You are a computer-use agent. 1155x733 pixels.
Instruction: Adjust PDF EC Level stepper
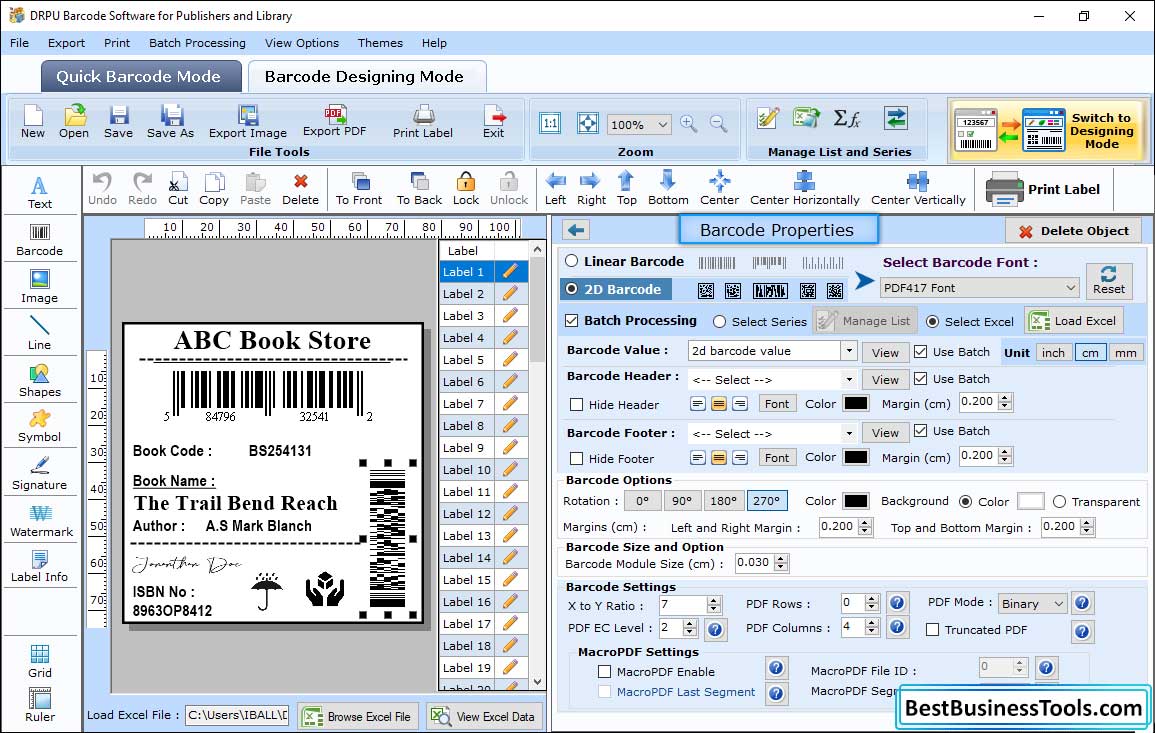(689, 628)
